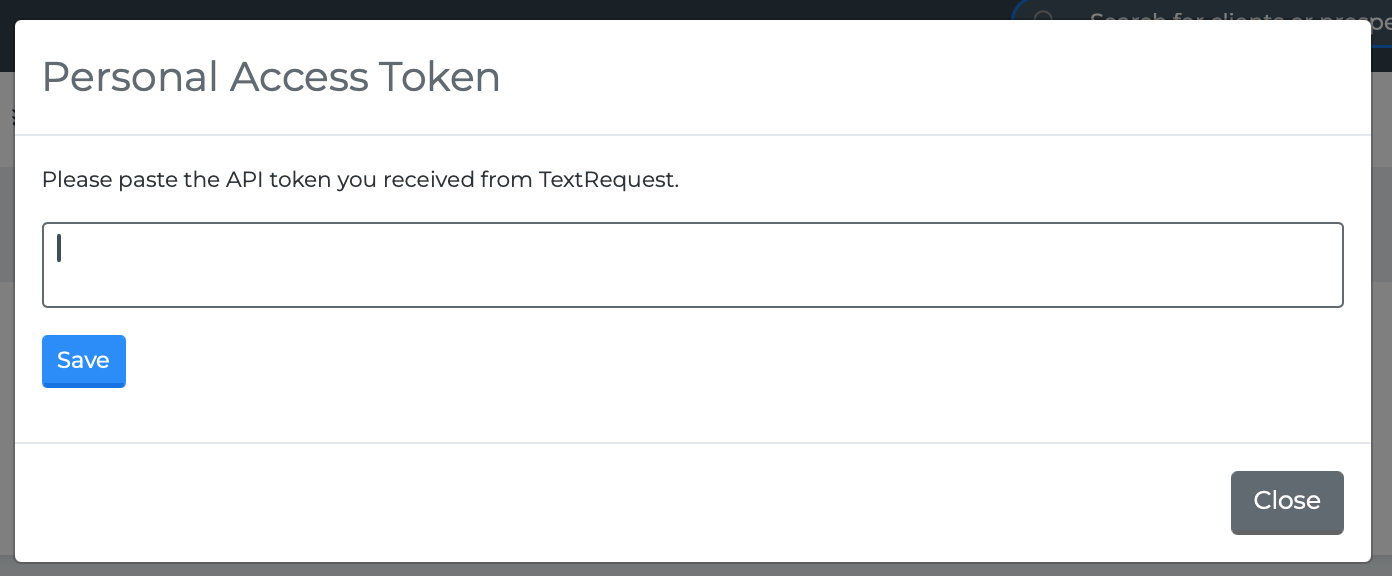
Task: Click Close in the dialog footer
Action: (x=1286, y=502)
